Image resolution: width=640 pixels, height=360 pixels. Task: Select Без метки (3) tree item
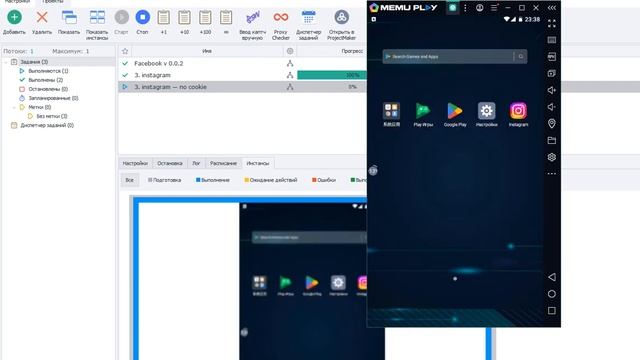tap(52, 116)
